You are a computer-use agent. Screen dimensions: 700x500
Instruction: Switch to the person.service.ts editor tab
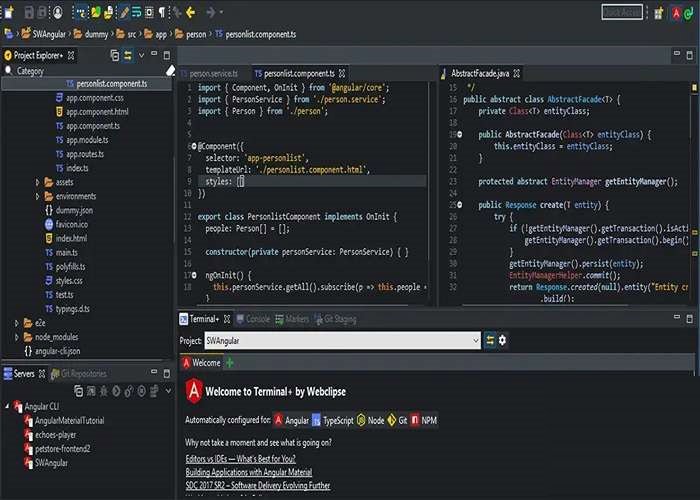click(213, 74)
